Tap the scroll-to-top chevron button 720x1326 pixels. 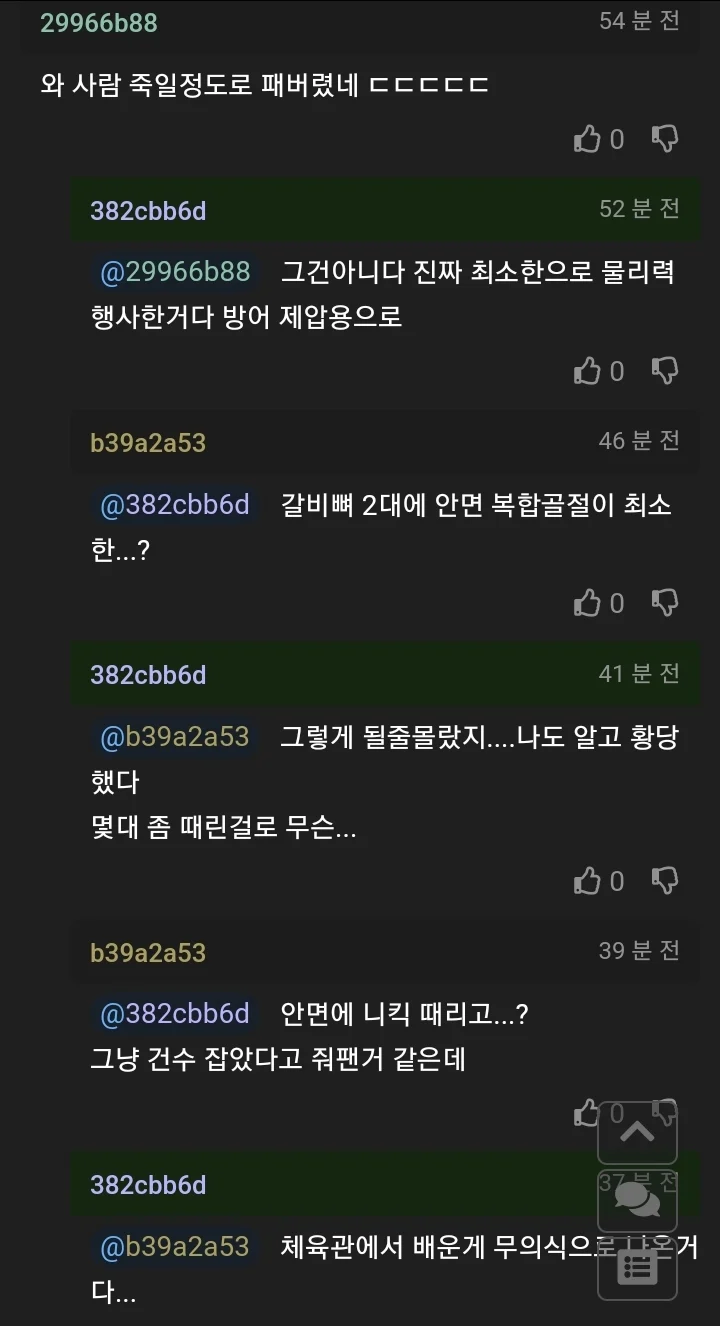pos(637,1131)
